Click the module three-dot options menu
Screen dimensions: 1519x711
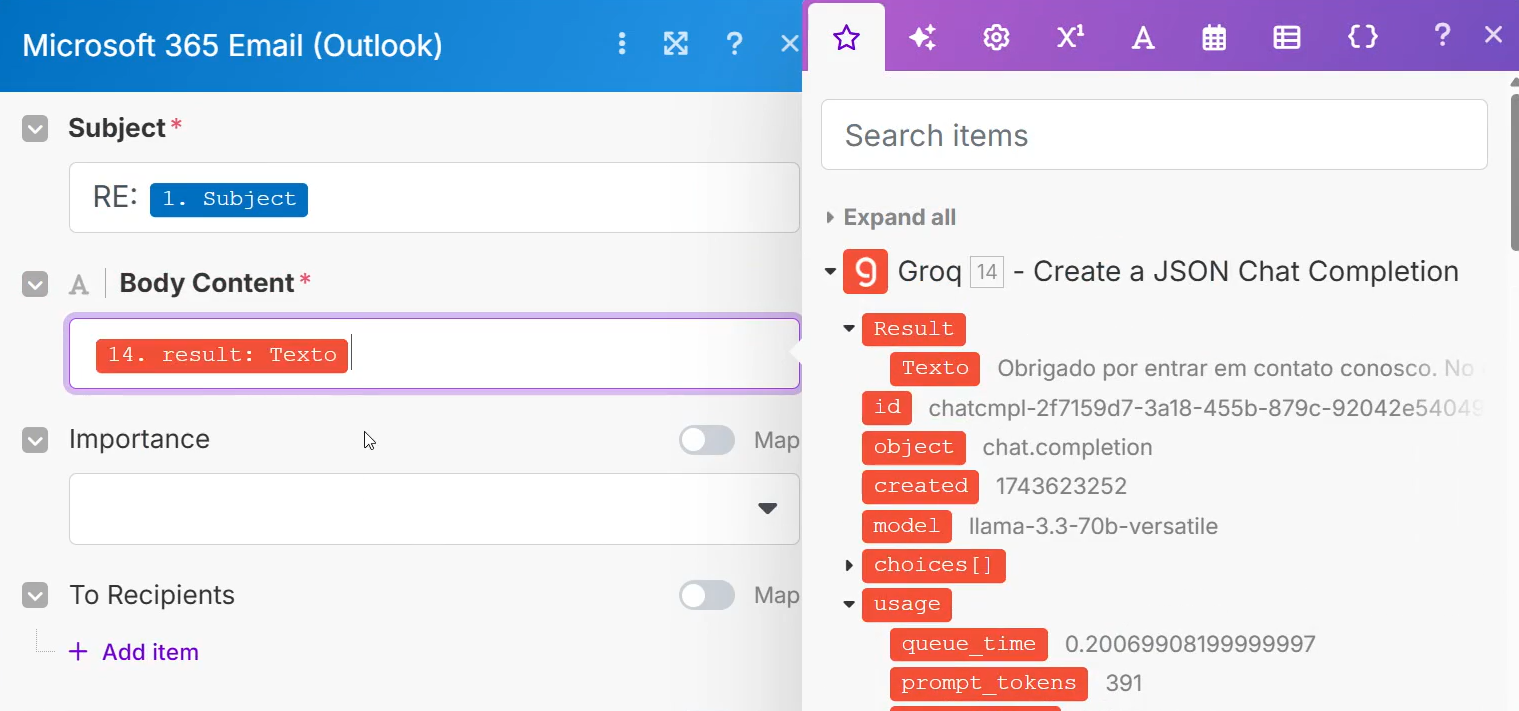tap(622, 43)
